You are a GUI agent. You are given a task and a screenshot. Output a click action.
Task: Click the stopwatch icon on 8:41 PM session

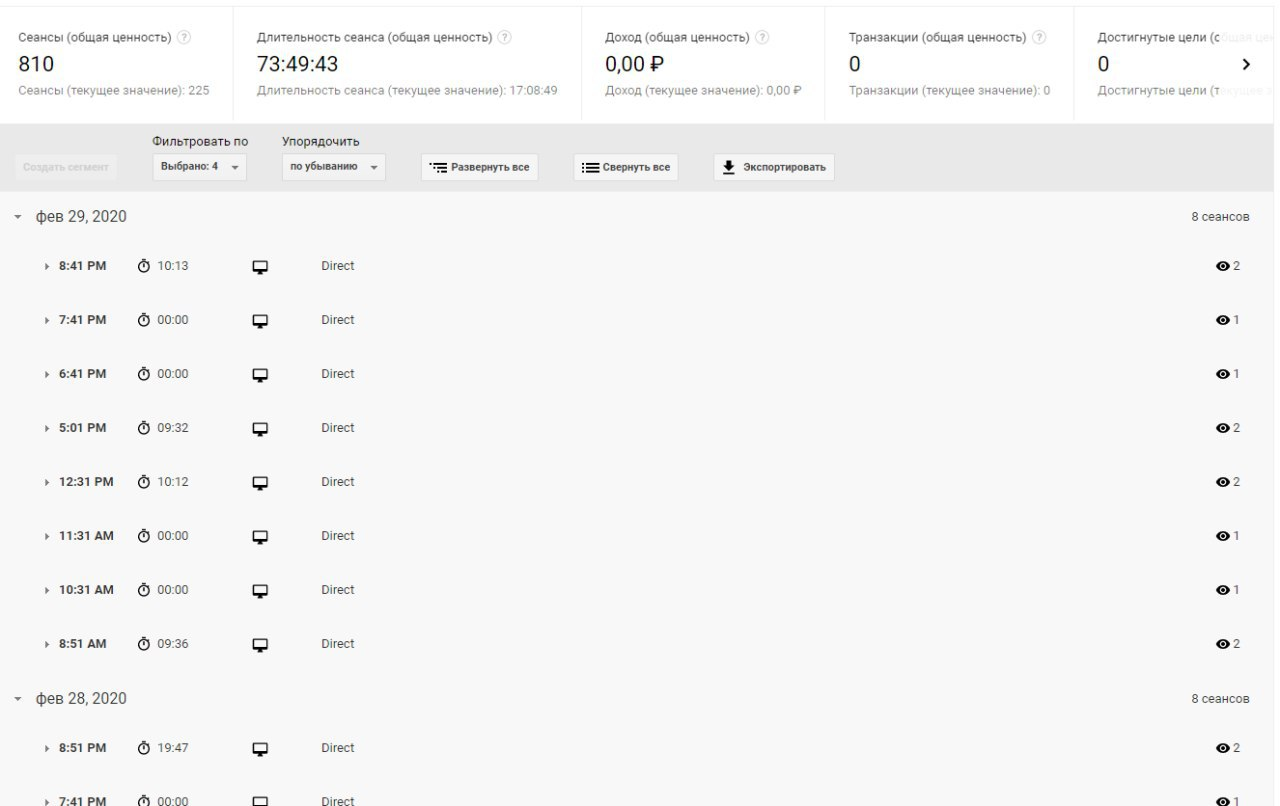[x=144, y=266]
